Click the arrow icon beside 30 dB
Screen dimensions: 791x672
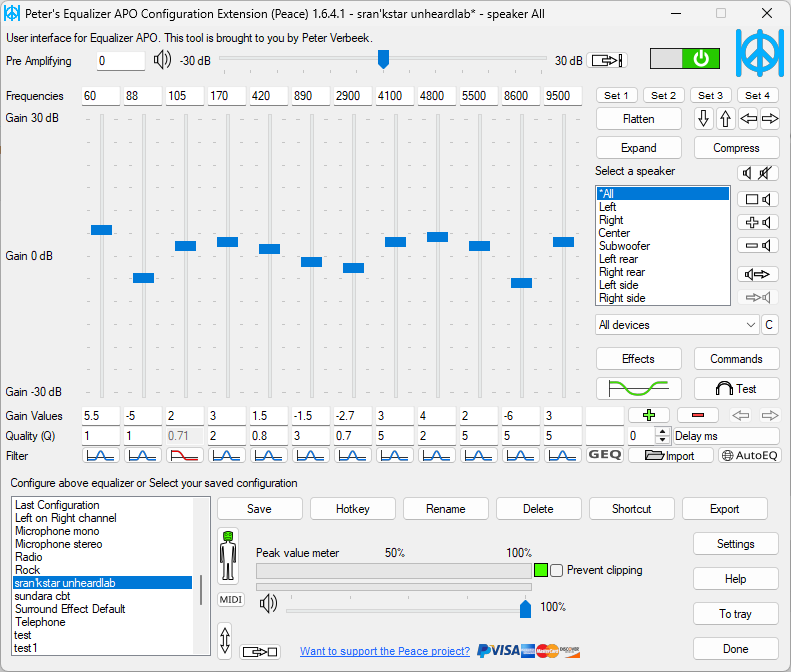tap(607, 61)
